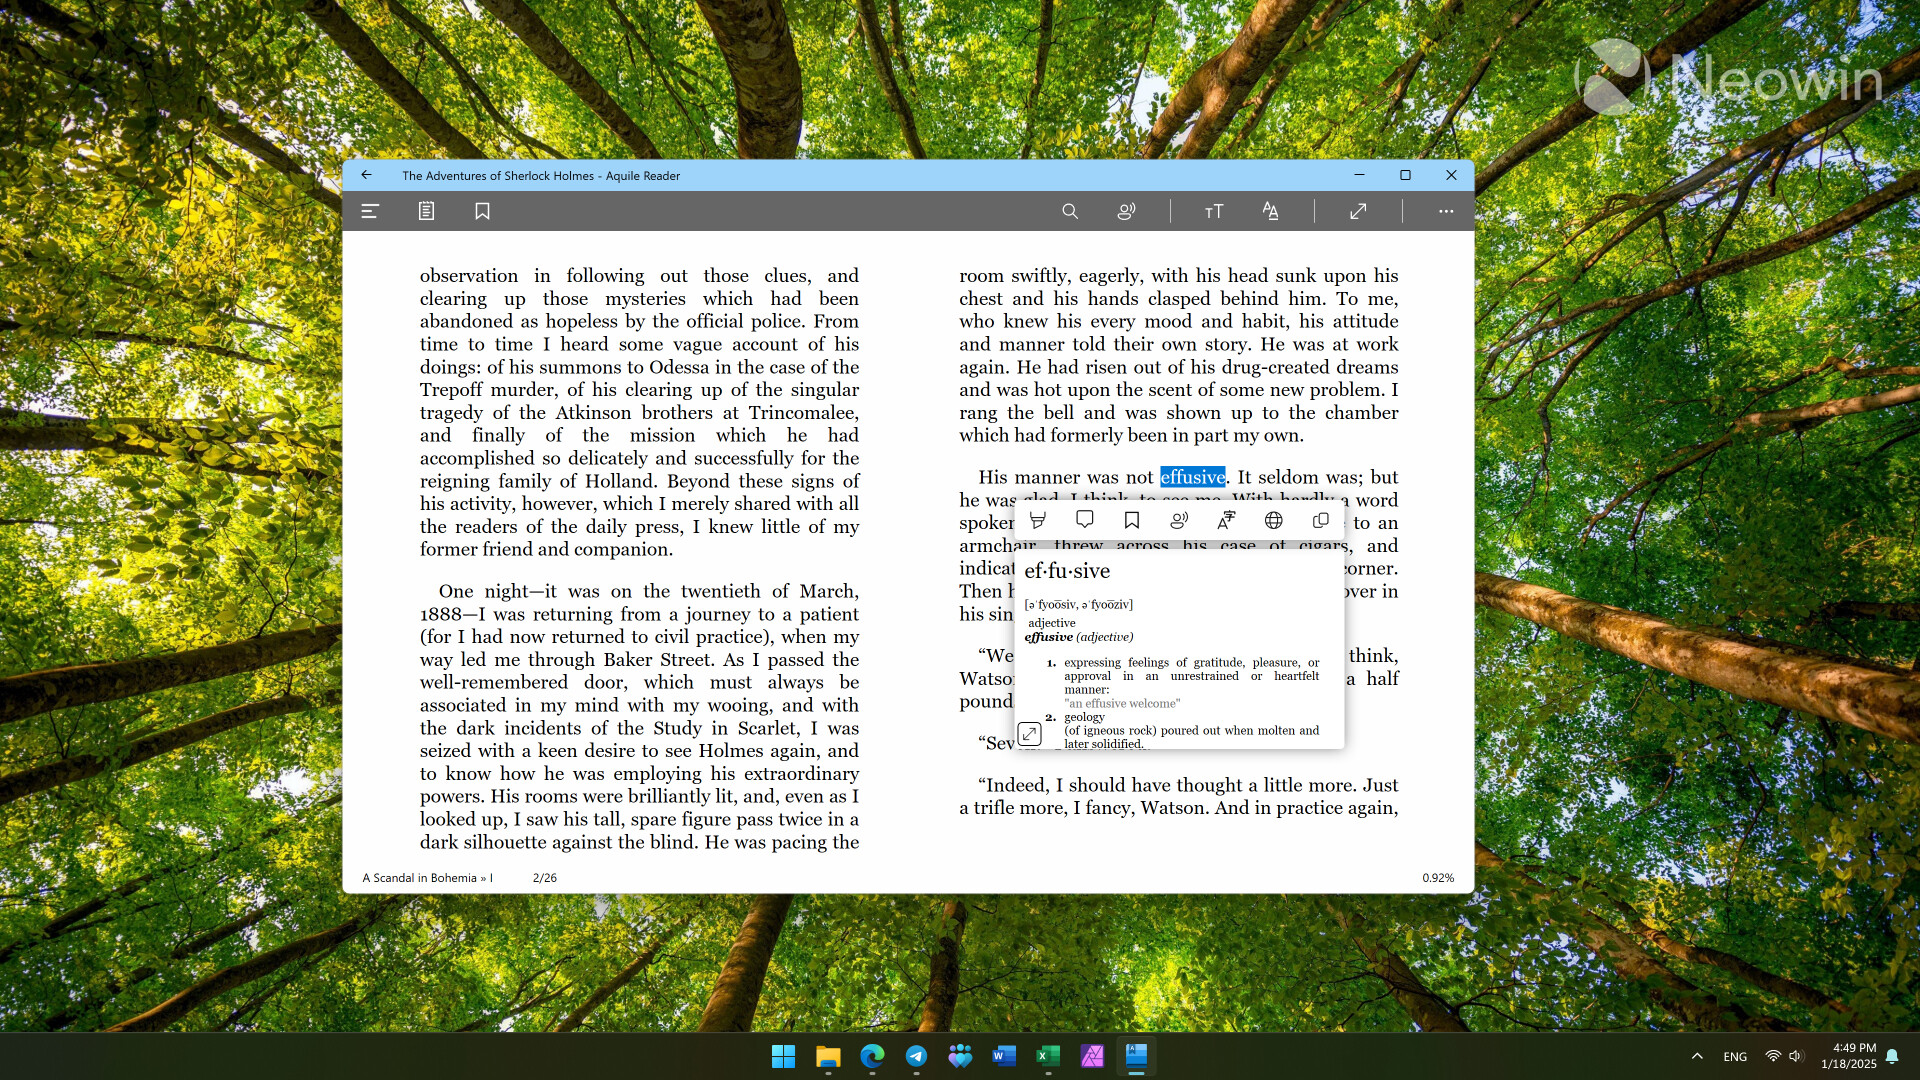Open font size settings

(1214, 211)
